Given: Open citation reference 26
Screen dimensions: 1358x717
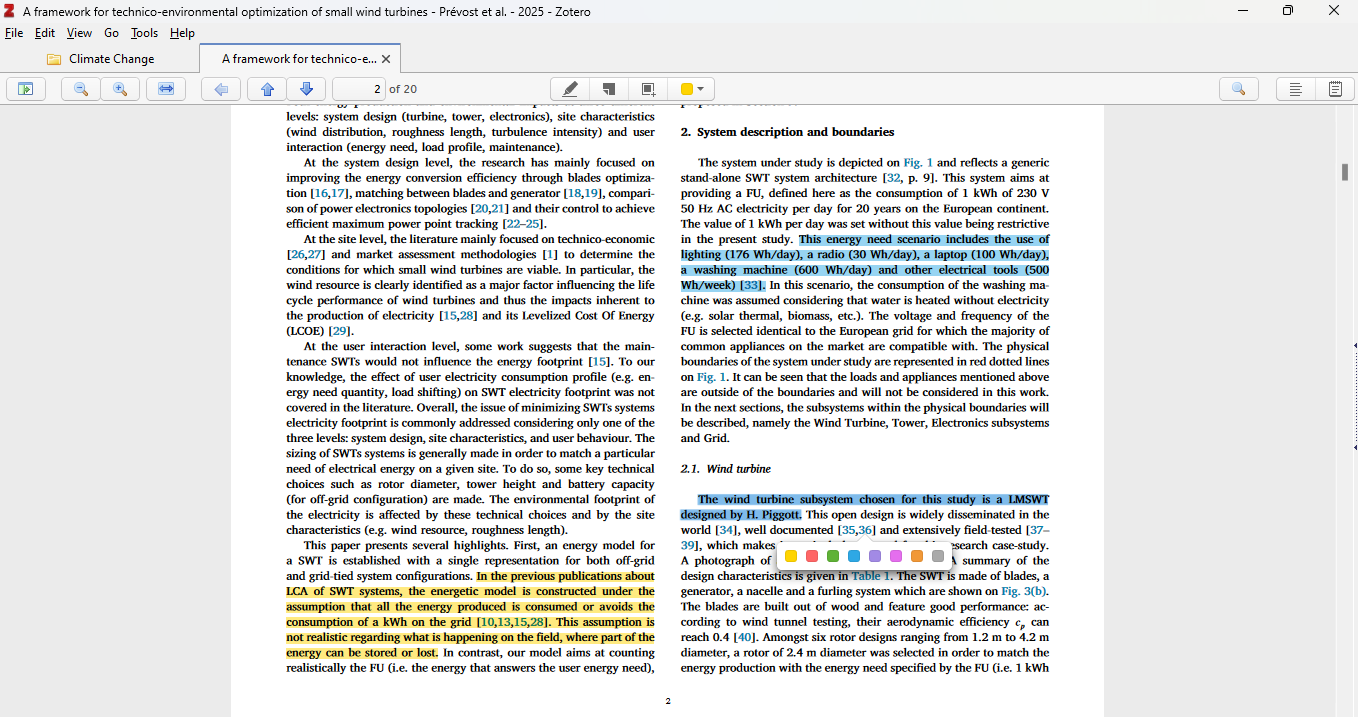Looking at the screenshot, I should pyautogui.click(x=298, y=255).
